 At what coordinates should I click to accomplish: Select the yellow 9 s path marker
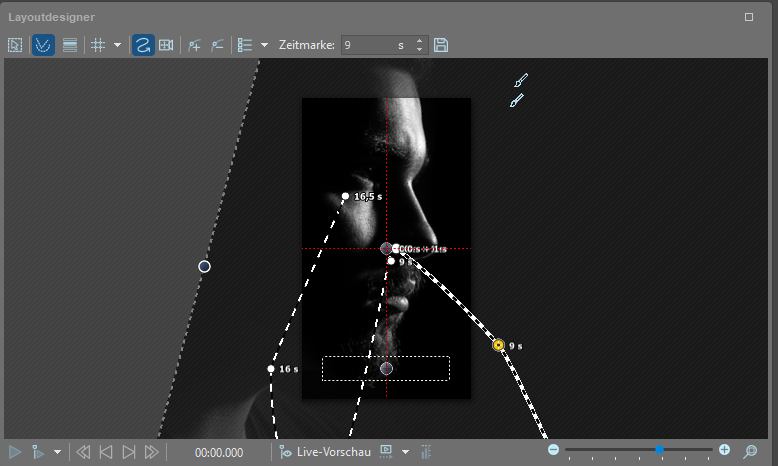498,345
